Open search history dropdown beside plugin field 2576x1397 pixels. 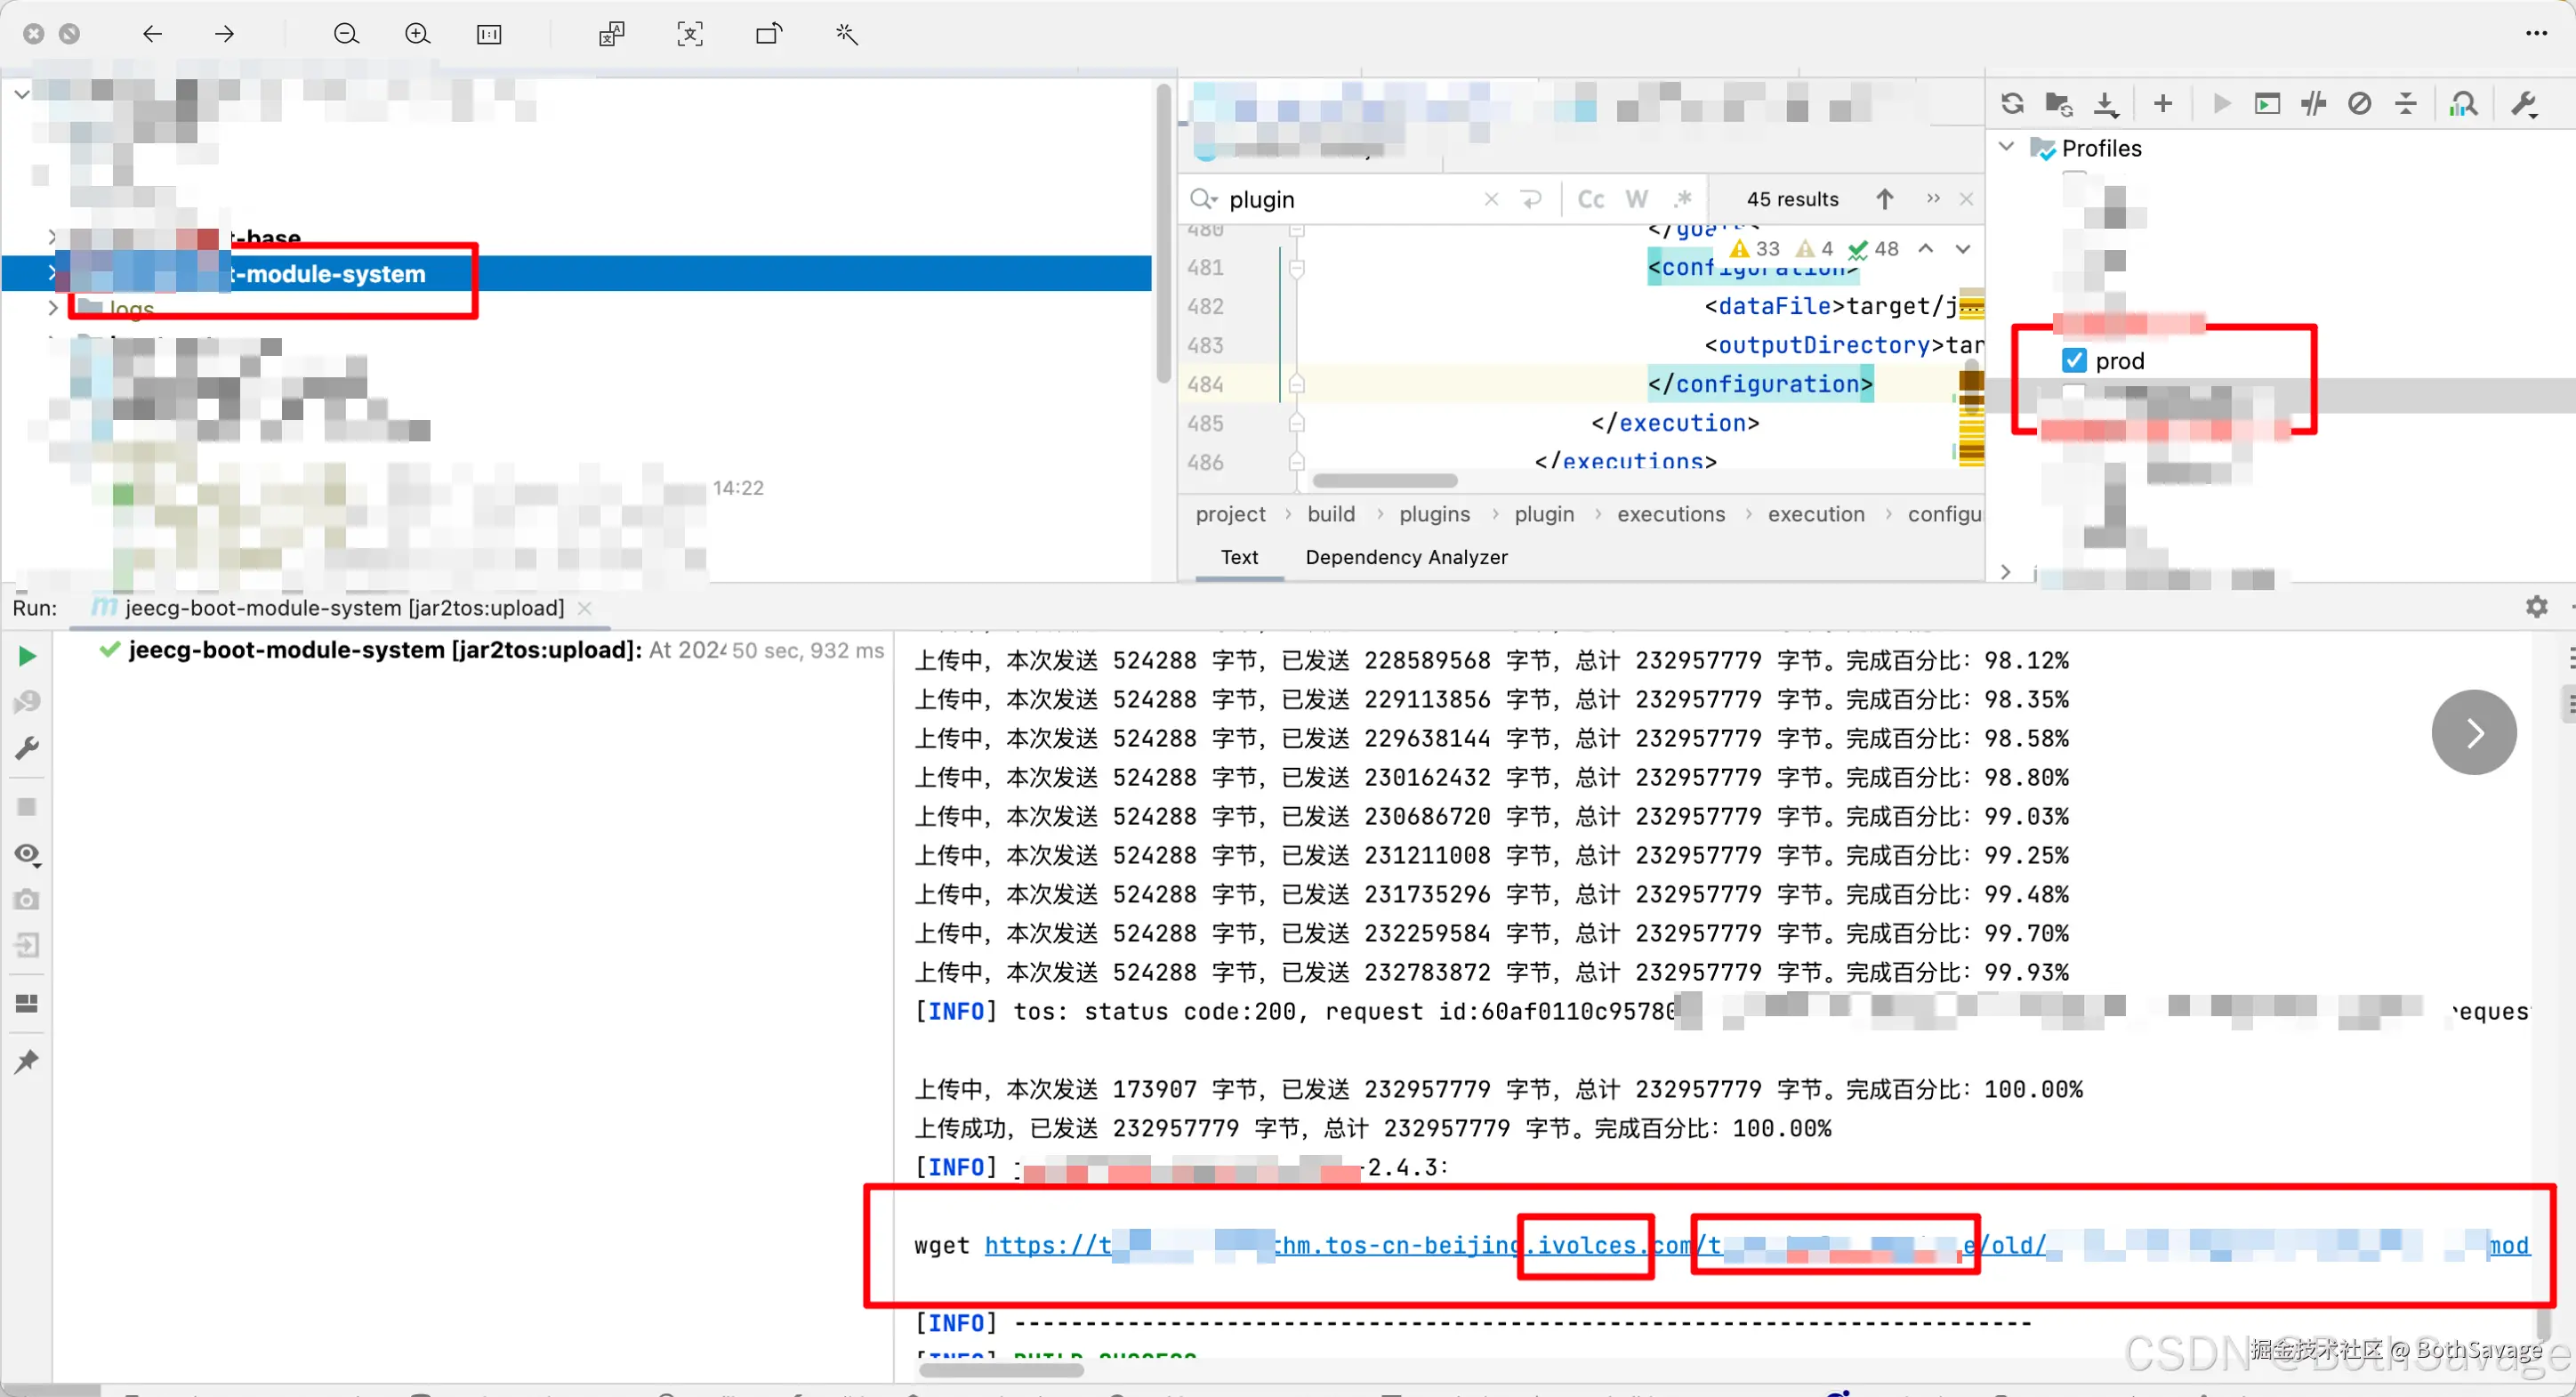pyautogui.click(x=1203, y=199)
